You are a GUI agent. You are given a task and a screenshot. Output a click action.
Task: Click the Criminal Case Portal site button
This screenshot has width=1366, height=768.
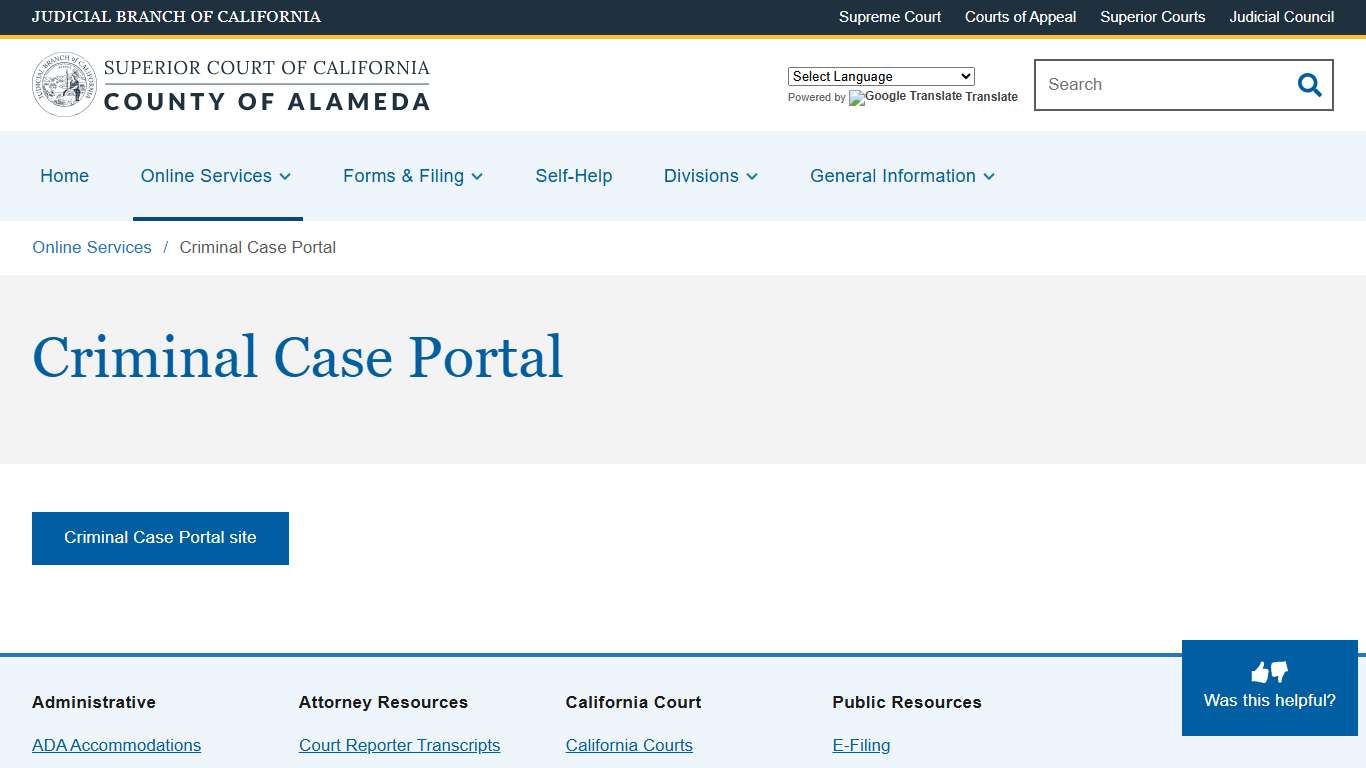160,538
